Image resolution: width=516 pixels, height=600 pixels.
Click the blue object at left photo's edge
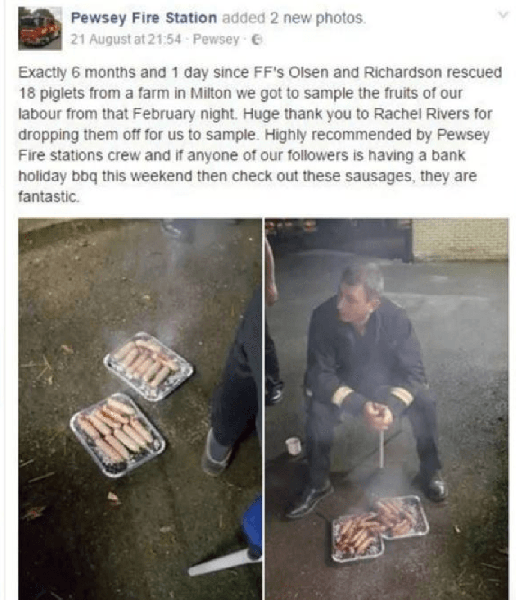[253, 524]
